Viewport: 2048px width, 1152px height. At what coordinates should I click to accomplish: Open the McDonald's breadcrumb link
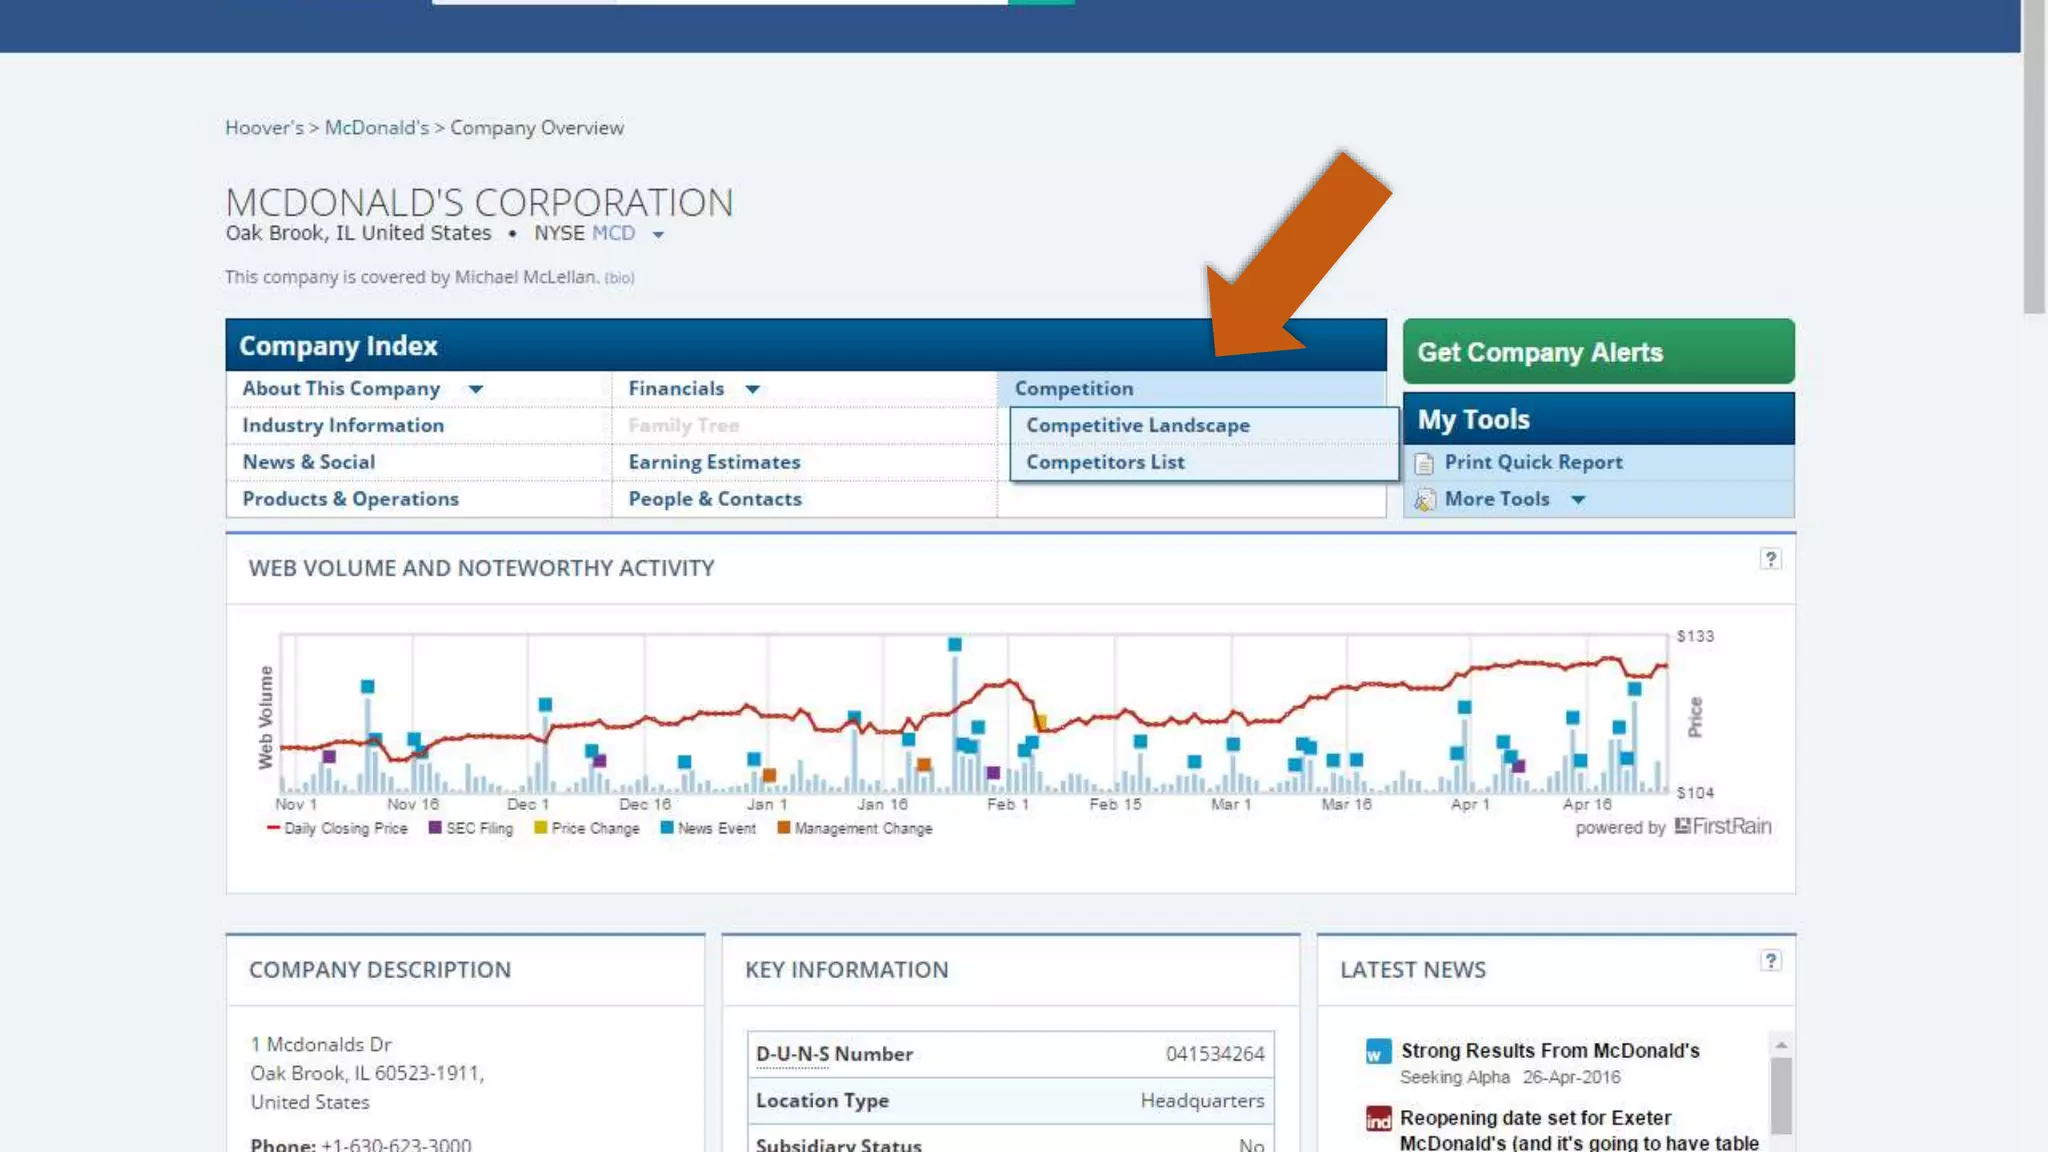(x=376, y=128)
